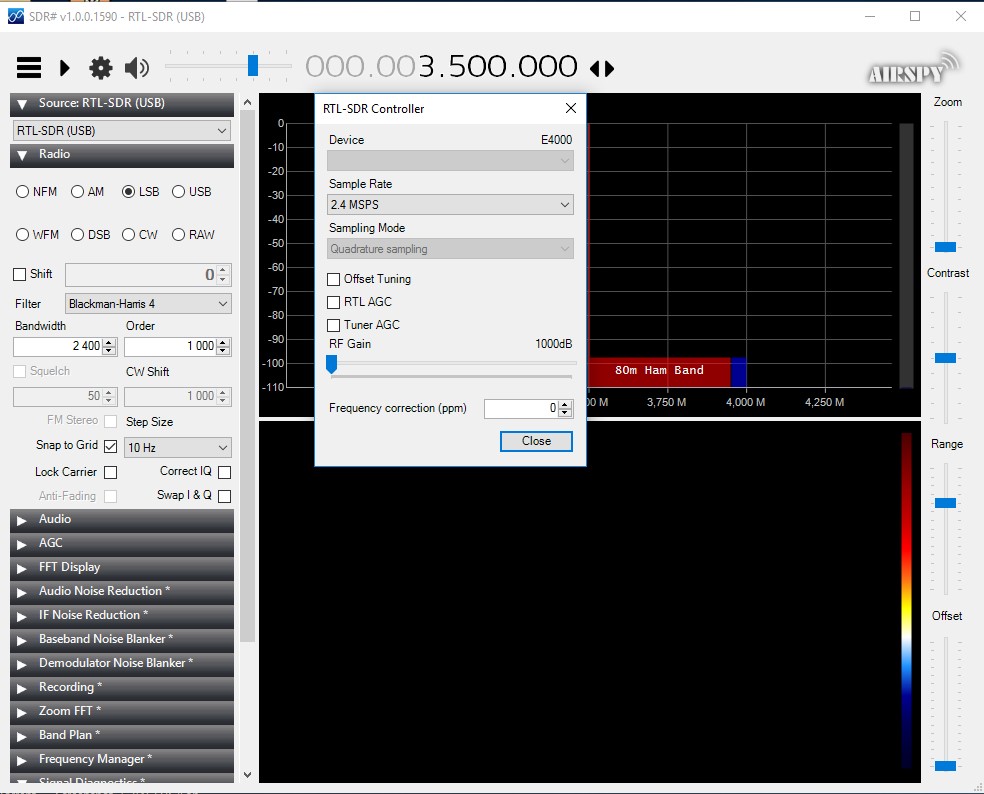Click the Range slider handle
984x794 pixels.
click(945, 503)
